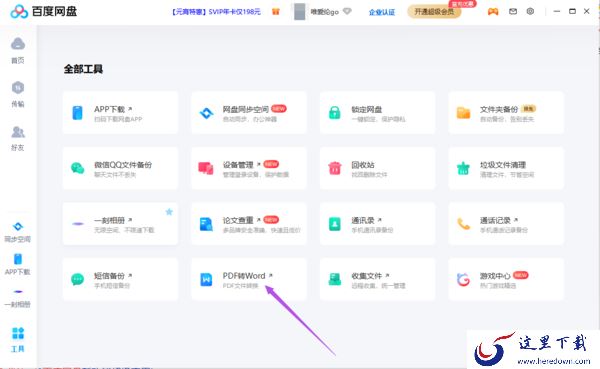Click the SVIP年卡仅198元 promo link

(x=216, y=12)
